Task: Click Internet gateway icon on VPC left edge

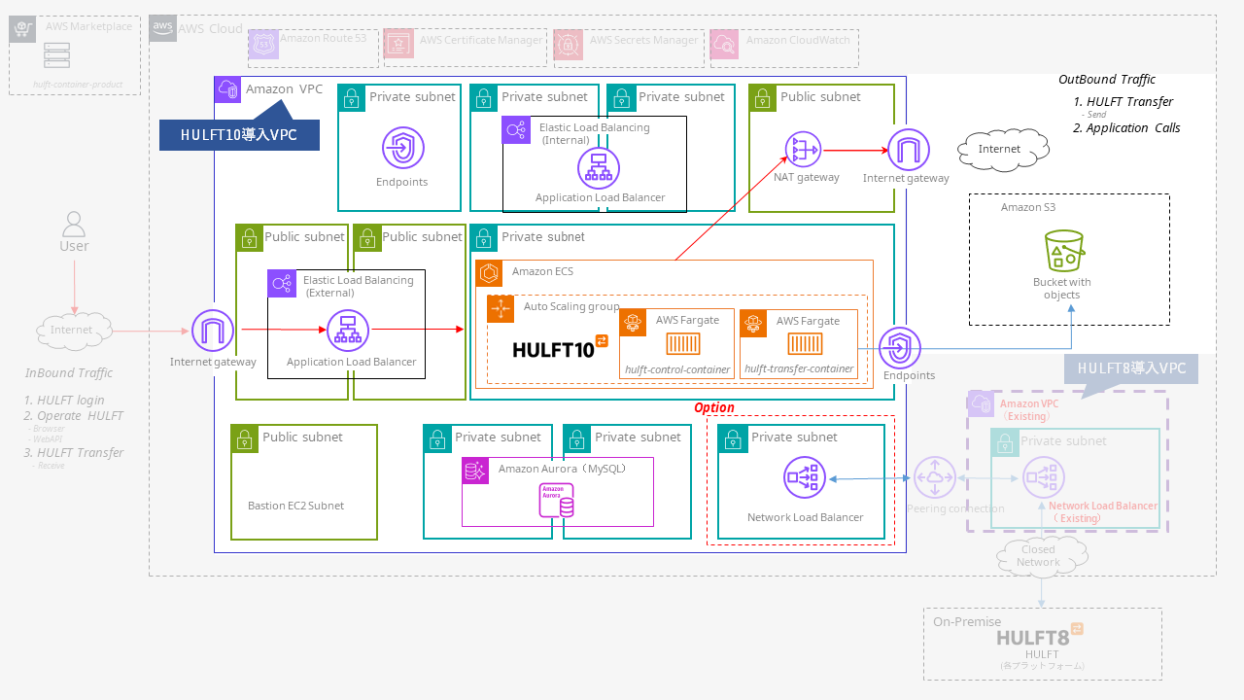Action: pos(212,331)
